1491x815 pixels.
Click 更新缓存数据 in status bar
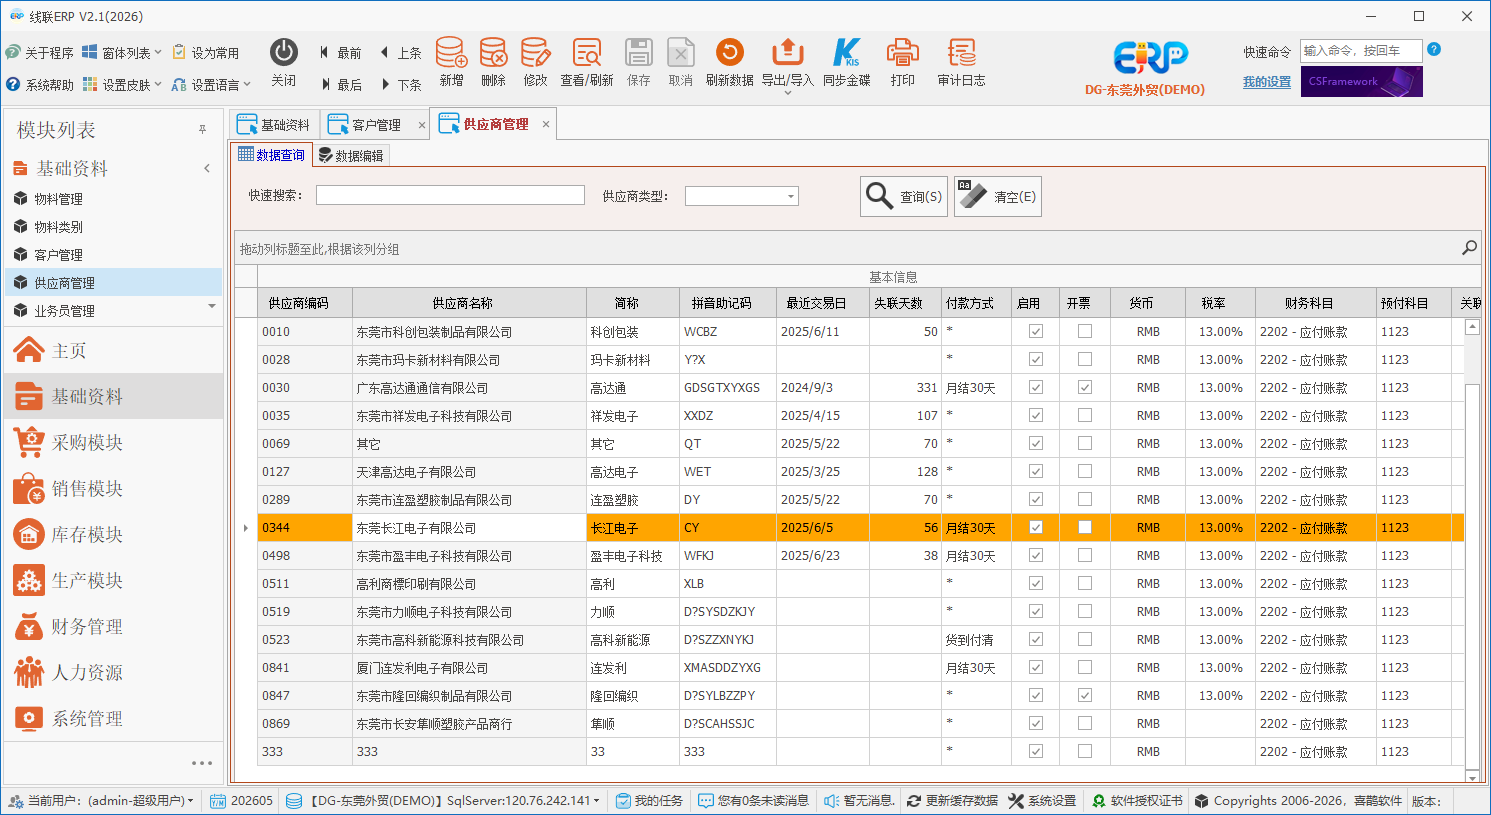(952, 801)
